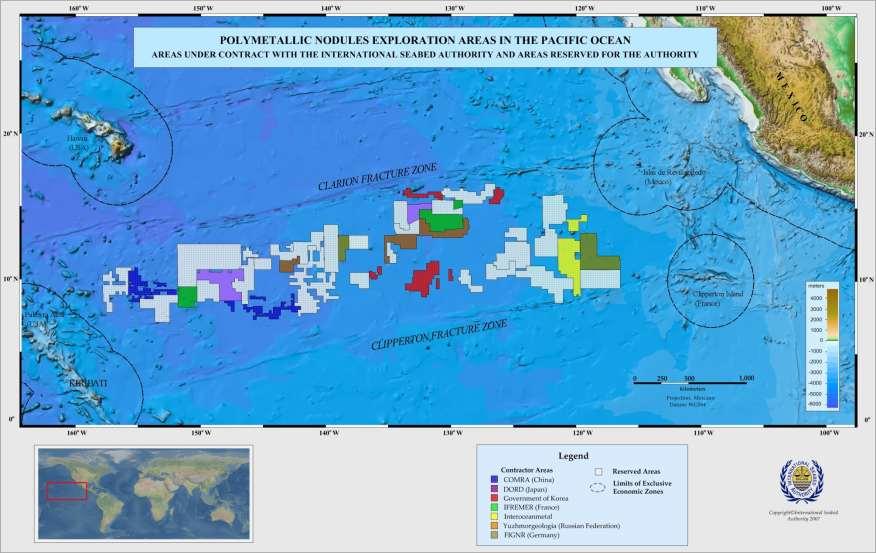
Task: Click the 'KIRIBATI' map label
Action: point(88,383)
